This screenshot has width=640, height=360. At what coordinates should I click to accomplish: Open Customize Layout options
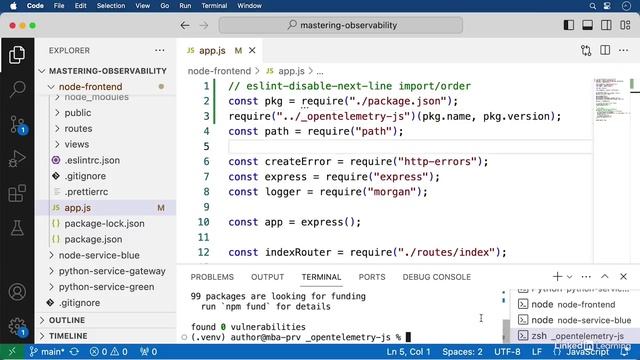(625, 25)
